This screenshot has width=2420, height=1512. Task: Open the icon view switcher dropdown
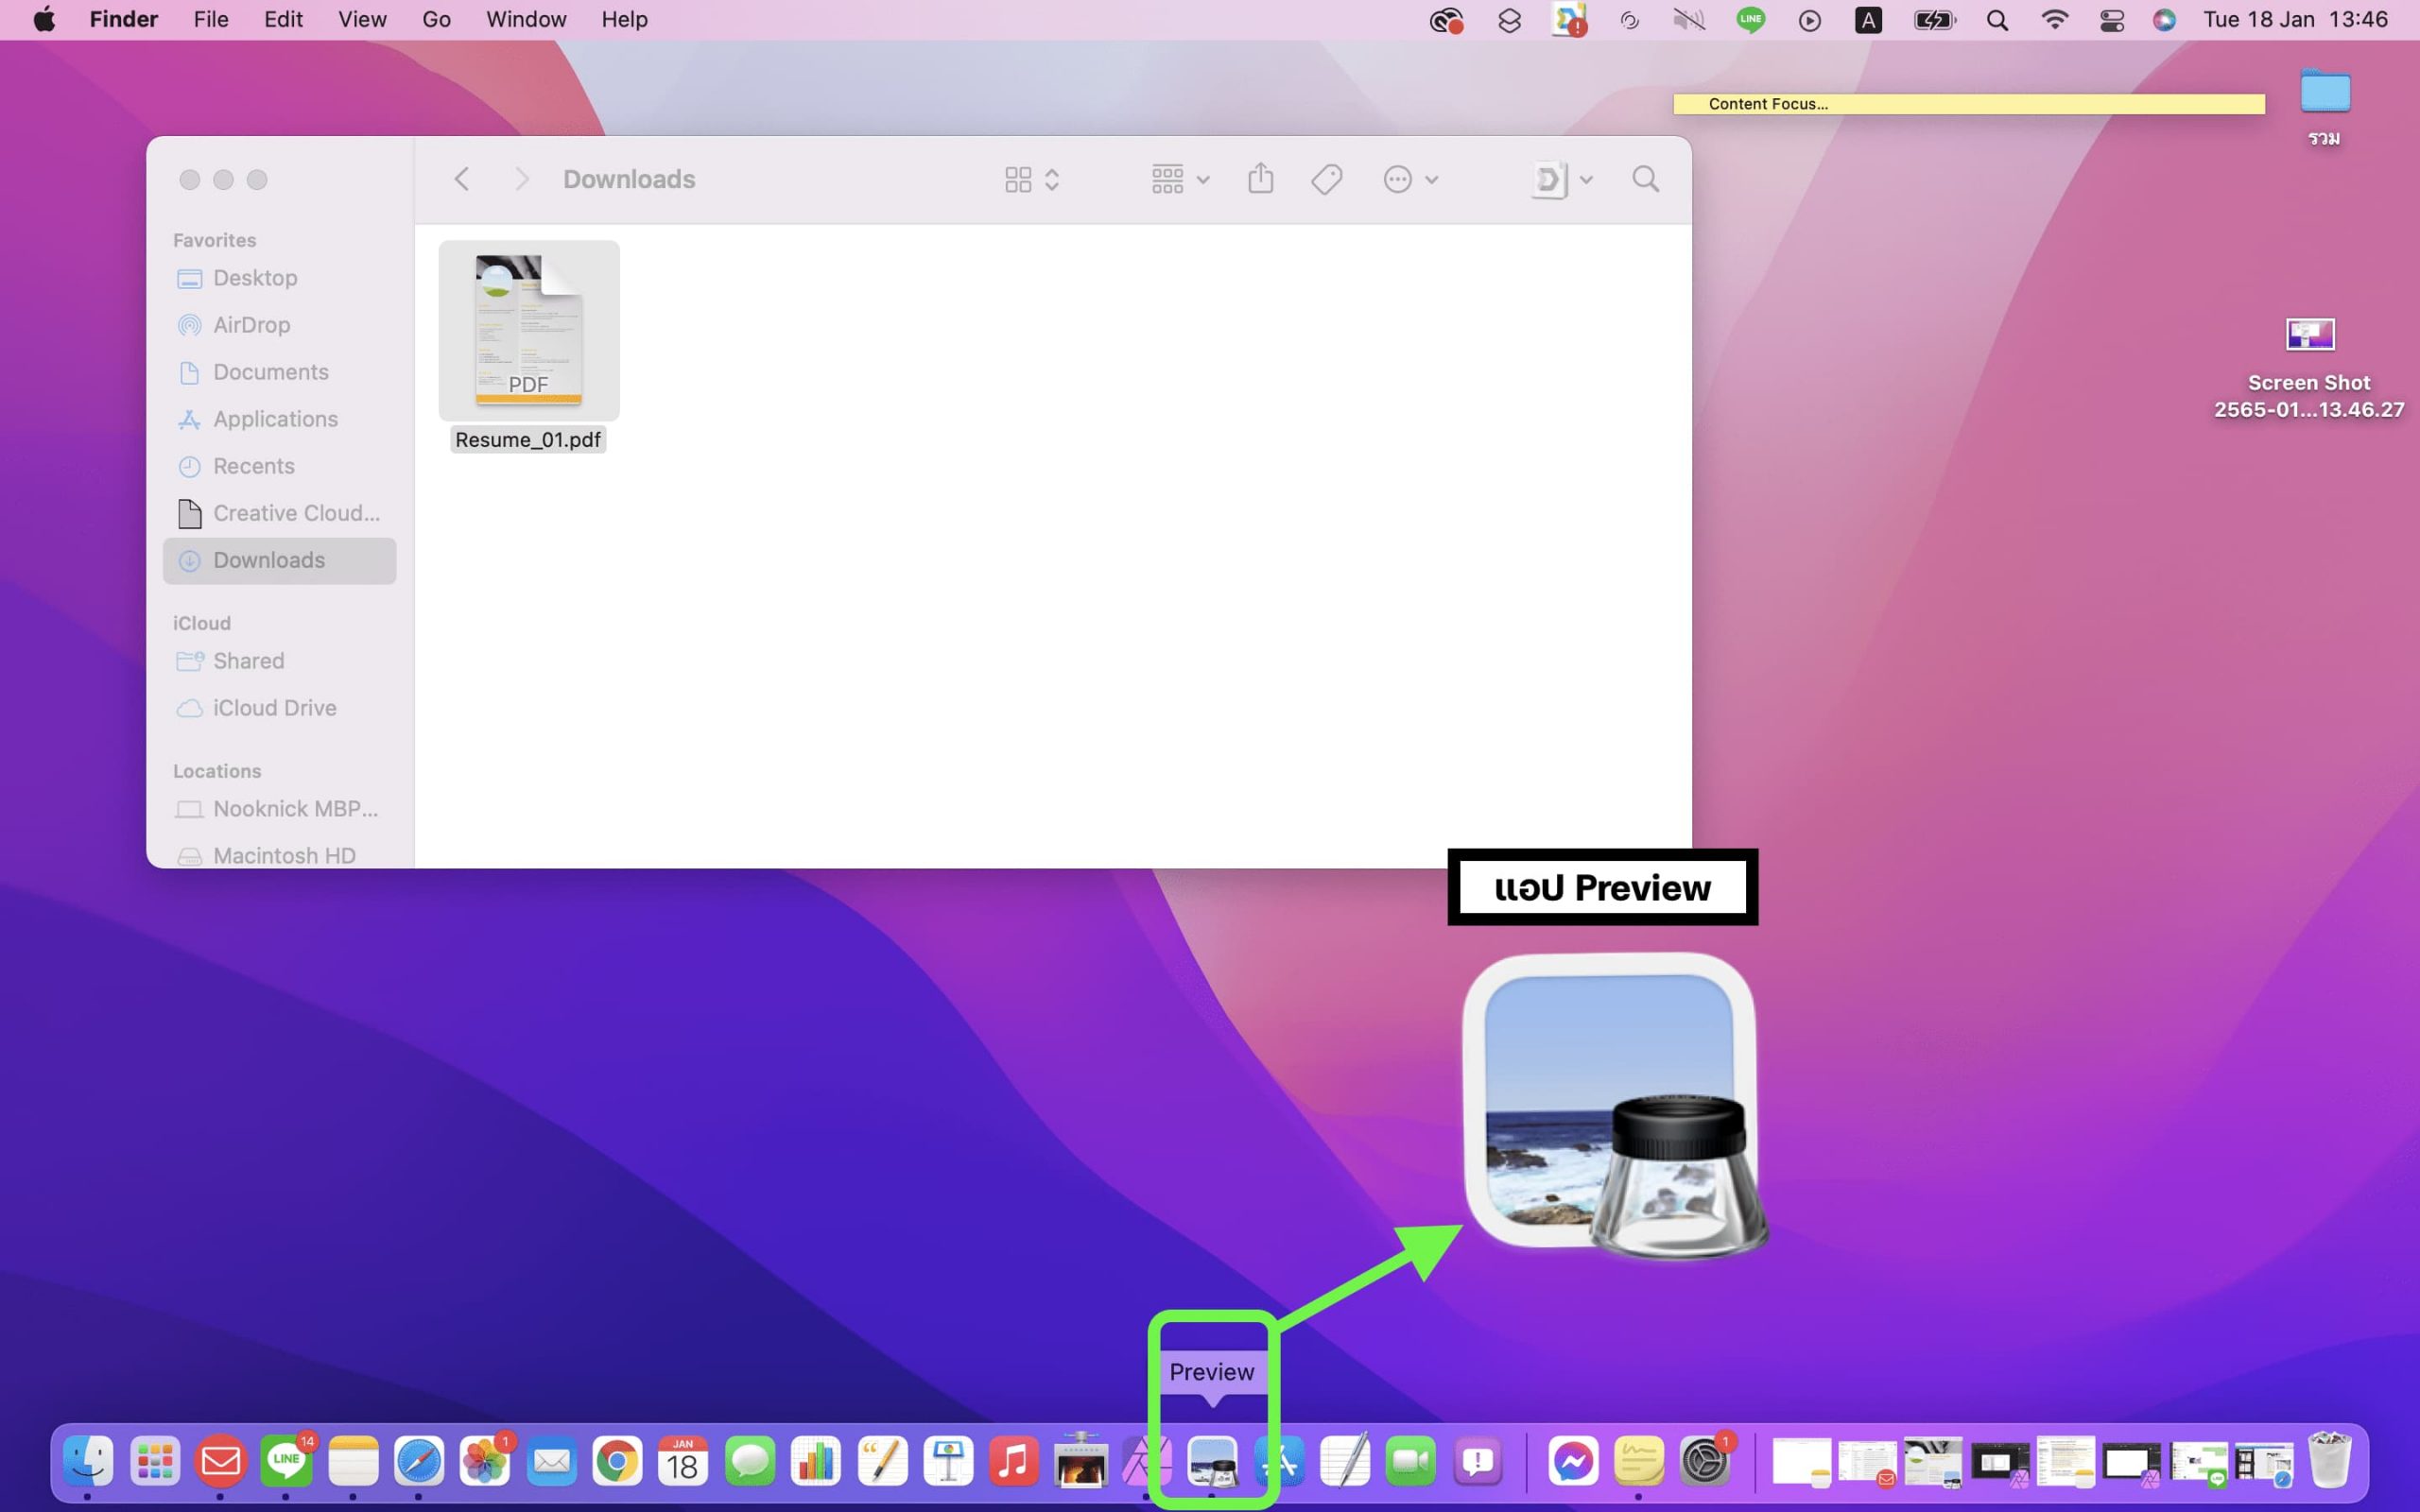1032,179
